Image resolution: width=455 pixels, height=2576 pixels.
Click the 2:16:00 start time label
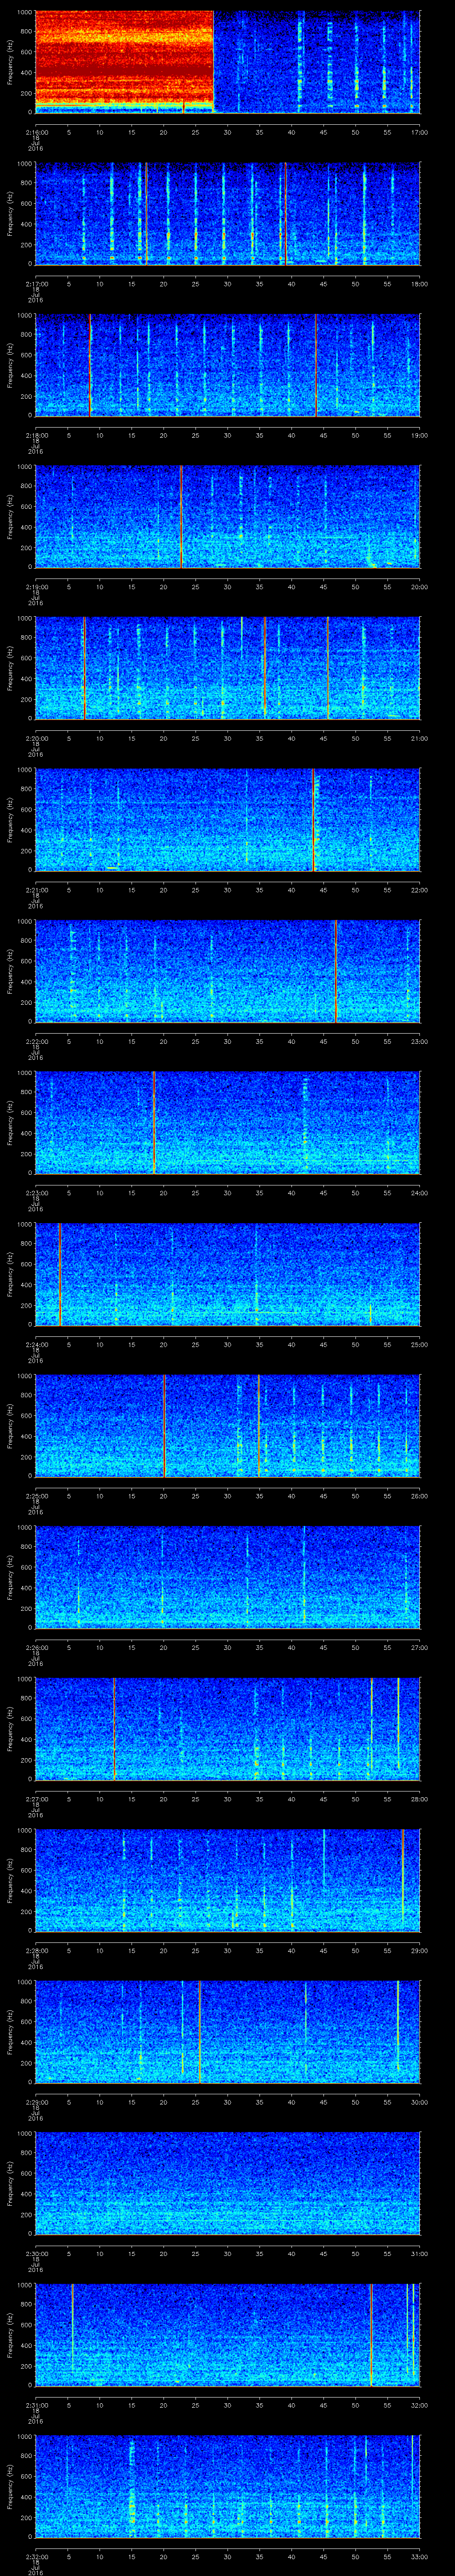36,132
